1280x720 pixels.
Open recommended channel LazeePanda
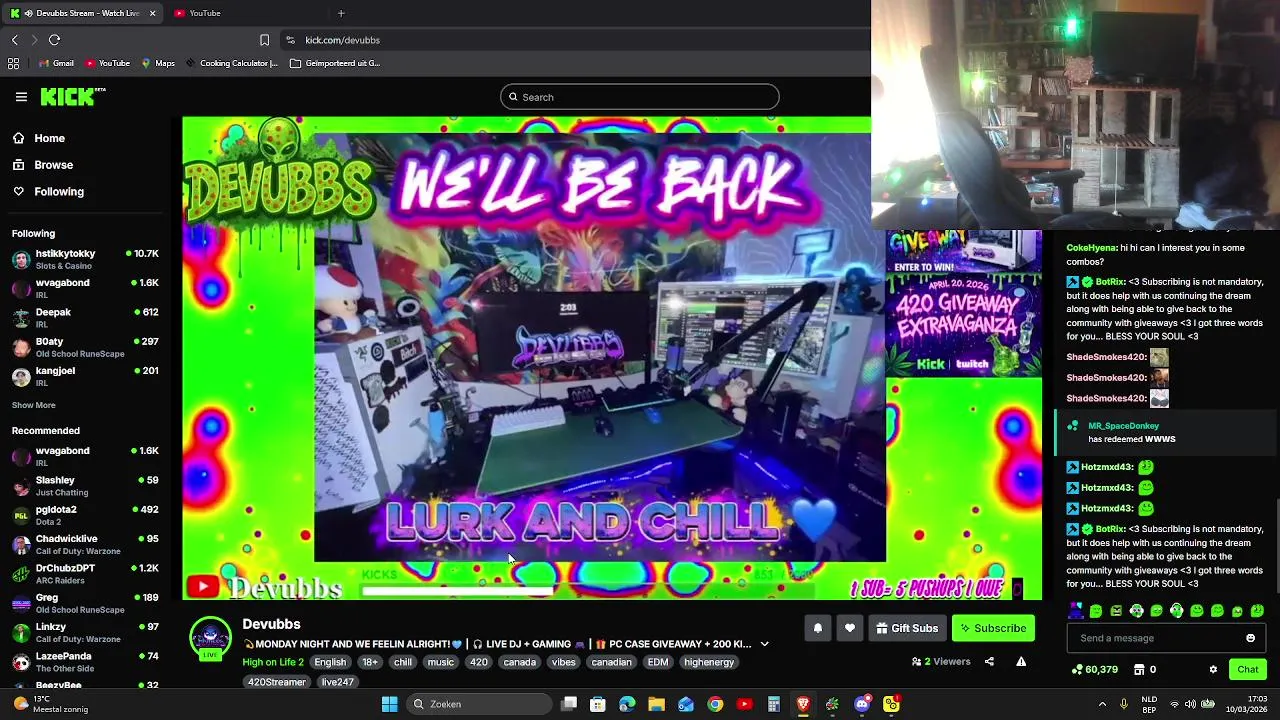click(x=85, y=662)
